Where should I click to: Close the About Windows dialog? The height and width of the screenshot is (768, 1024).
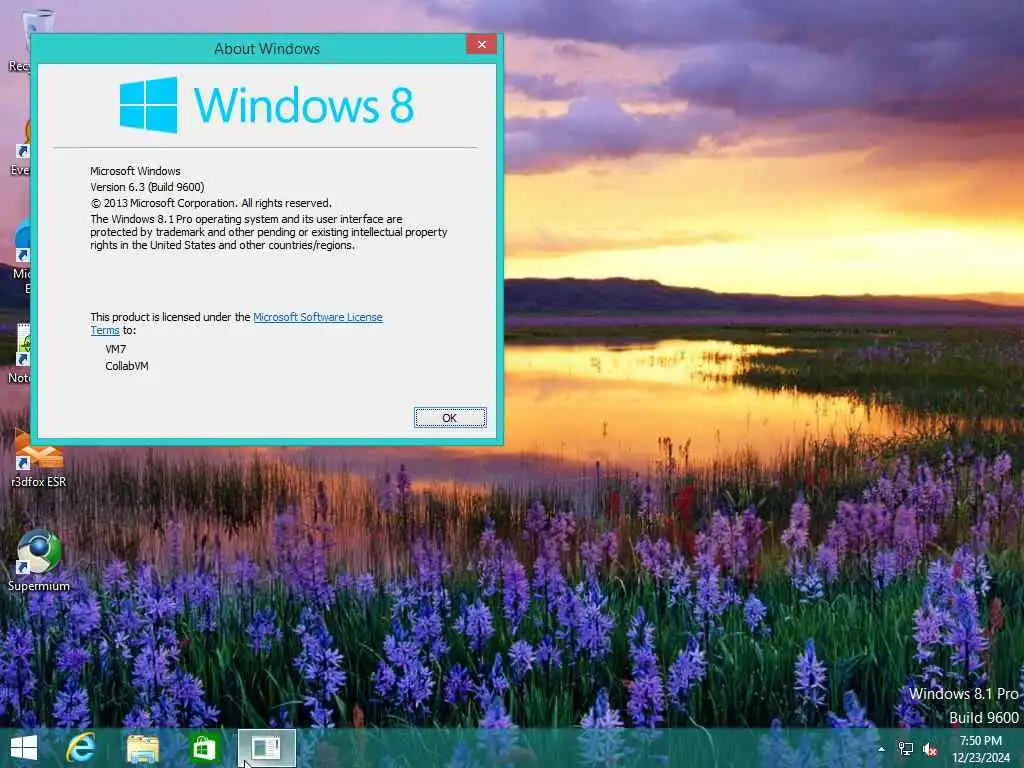481,44
